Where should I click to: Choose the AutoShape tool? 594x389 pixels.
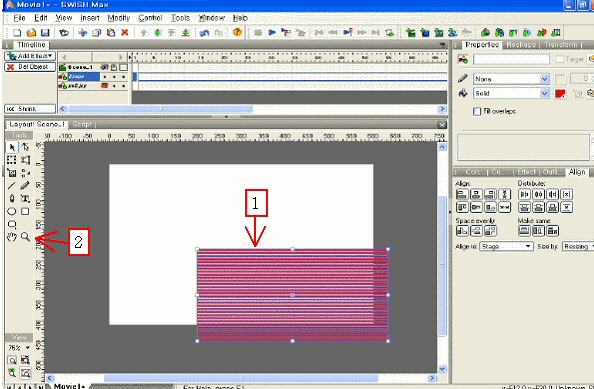(x=12, y=224)
